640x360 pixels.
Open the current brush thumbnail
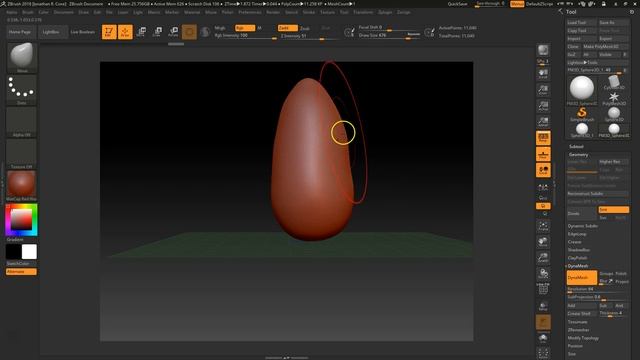click(x=22, y=58)
